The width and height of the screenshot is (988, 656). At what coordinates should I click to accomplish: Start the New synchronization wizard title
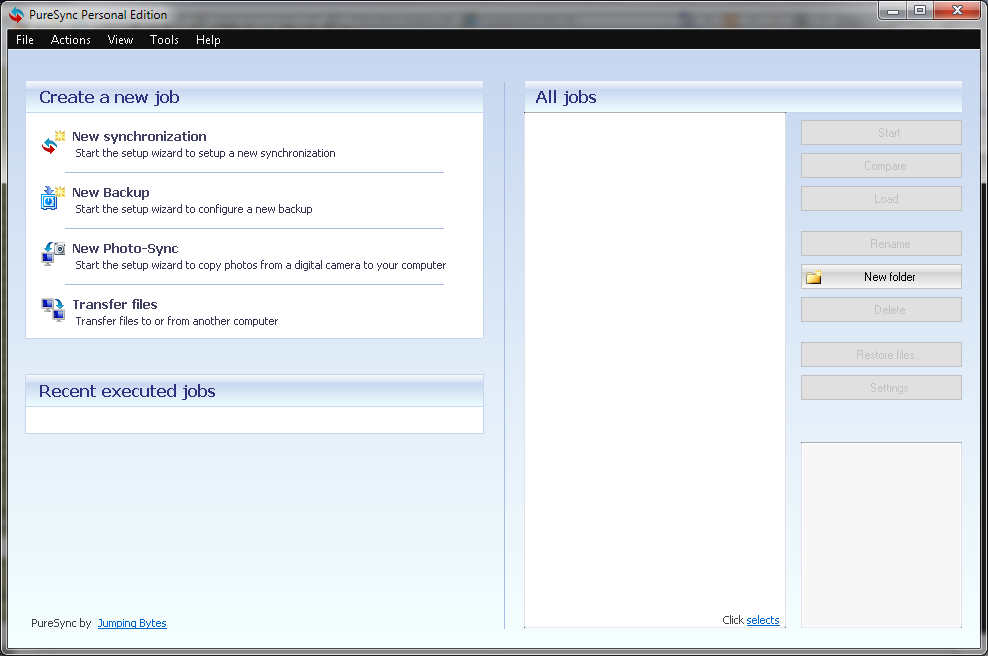139,136
